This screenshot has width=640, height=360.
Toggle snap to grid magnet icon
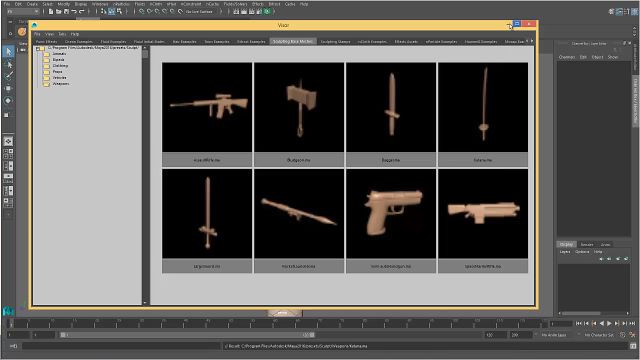click(x=142, y=11)
